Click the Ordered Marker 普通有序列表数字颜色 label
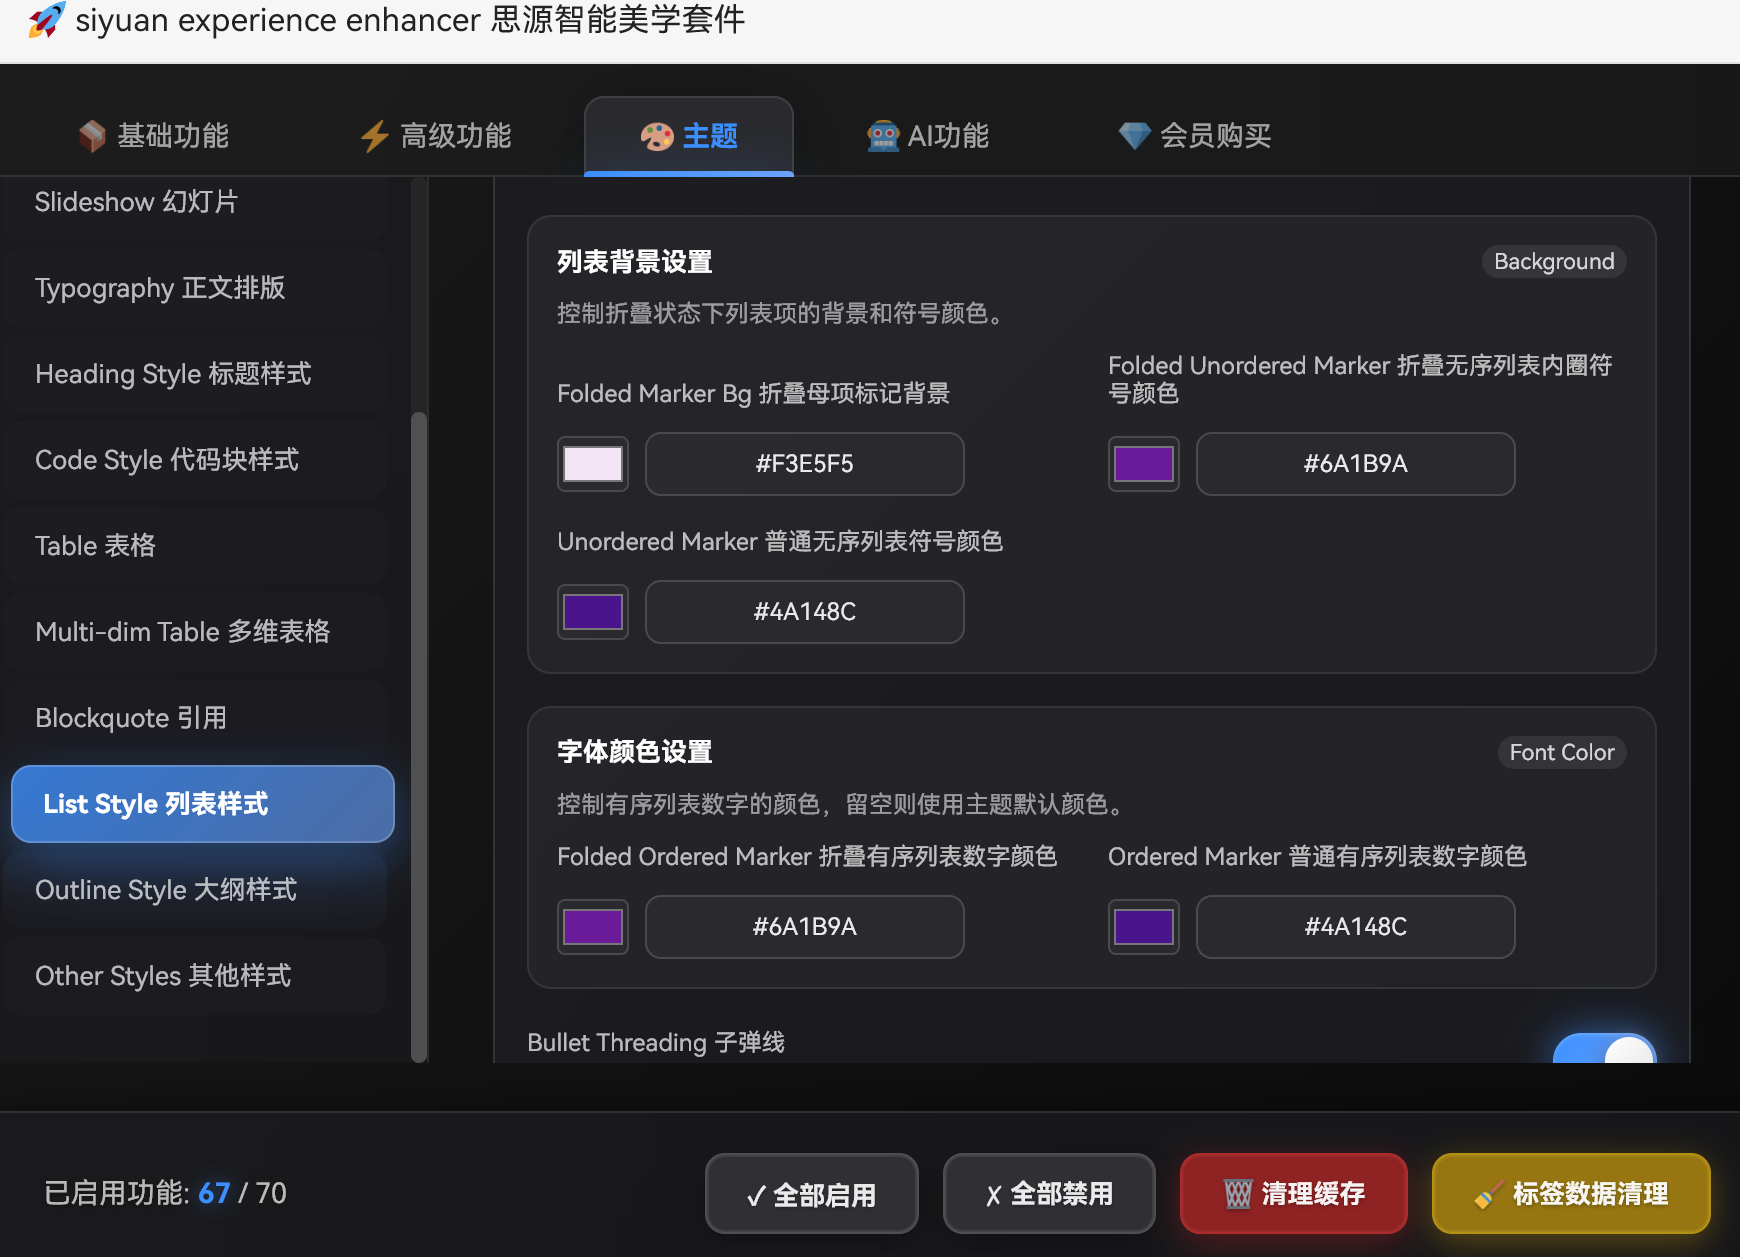The width and height of the screenshot is (1740, 1257). point(1317,857)
